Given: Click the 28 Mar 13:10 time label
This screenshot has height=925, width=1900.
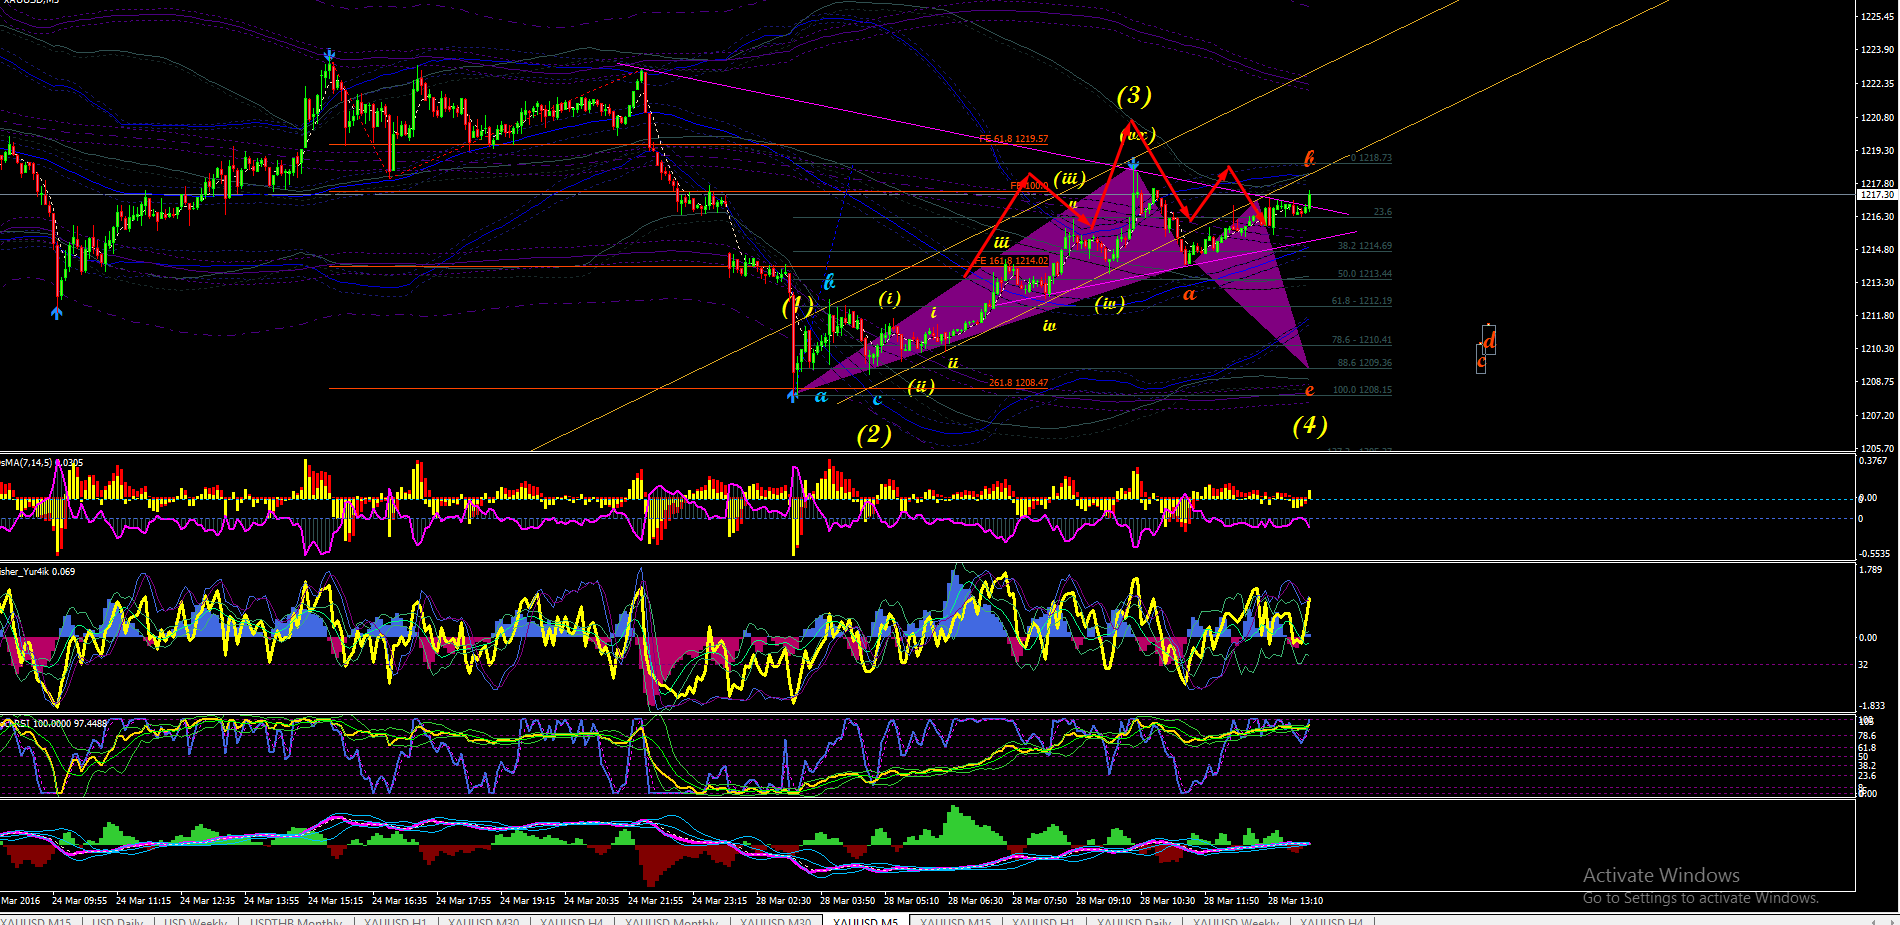Looking at the screenshot, I should coord(1295,901).
